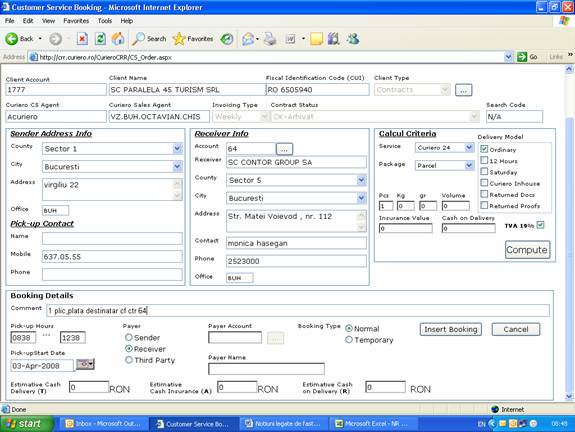Click the Edit with Word icon
Image resolution: width=575 pixels, height=432 pixels.
(290, 39)
